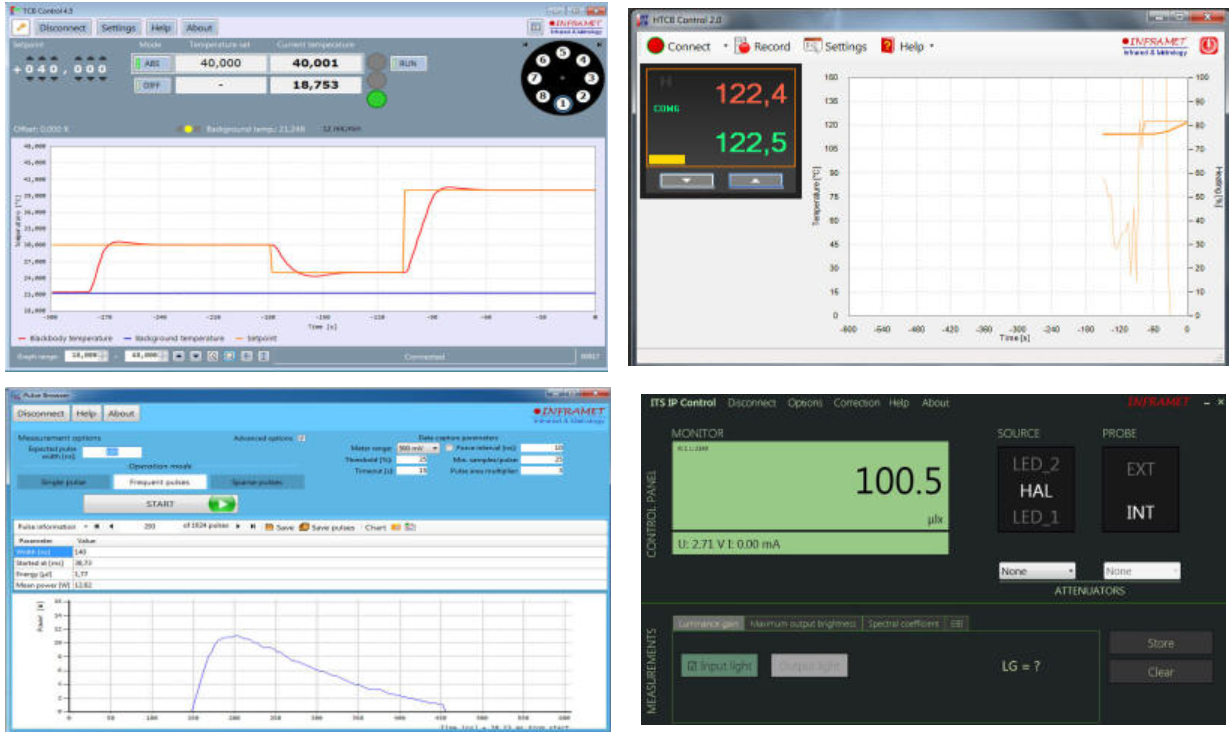
Task: Click the up arrow button under the temperature display
Action: click(754, 181)
